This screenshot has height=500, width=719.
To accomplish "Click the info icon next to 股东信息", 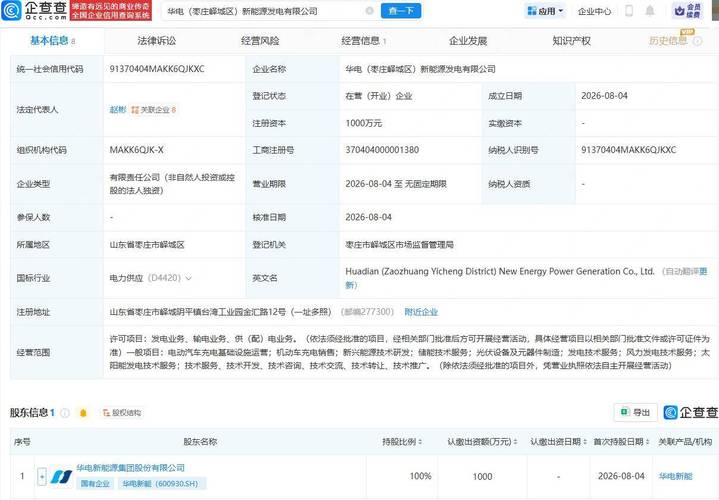I will (65, 413).
